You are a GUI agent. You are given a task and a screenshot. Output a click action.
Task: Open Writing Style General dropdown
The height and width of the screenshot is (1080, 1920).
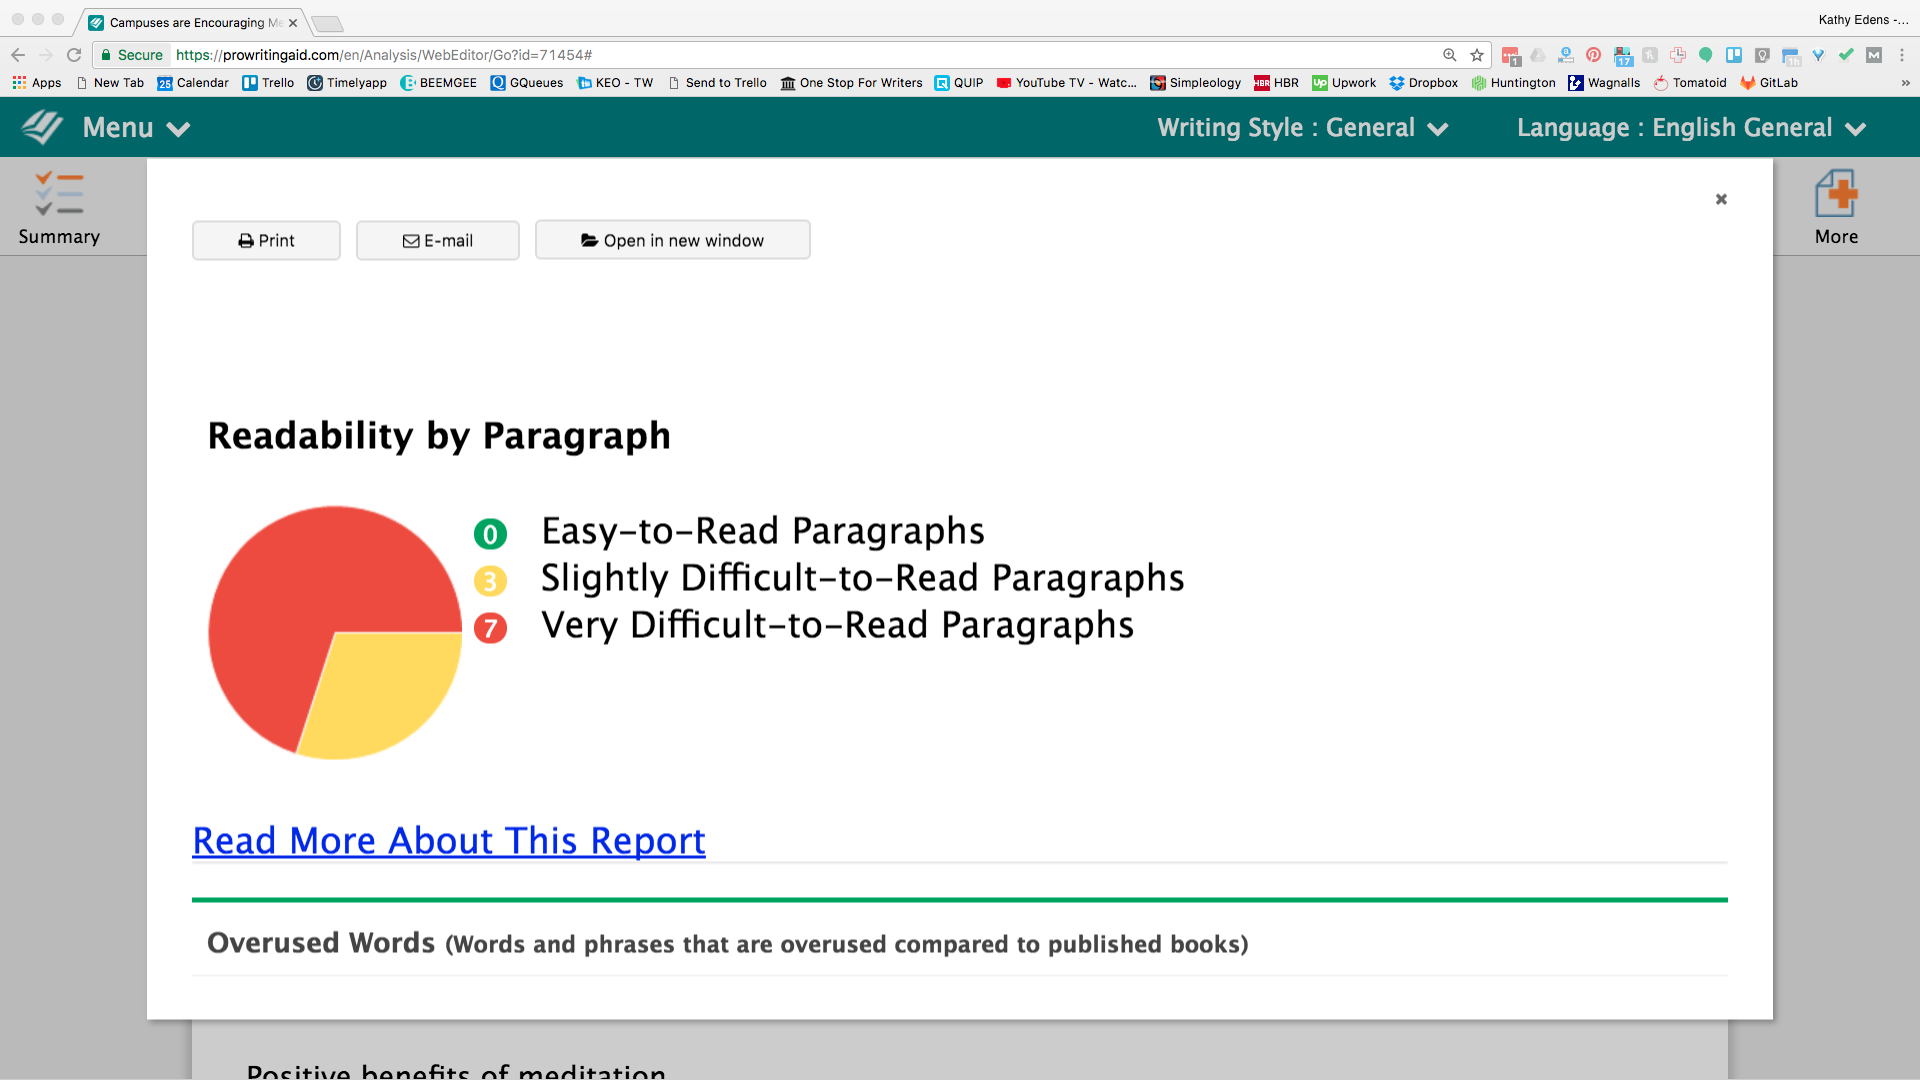(x=1302, y=128)
